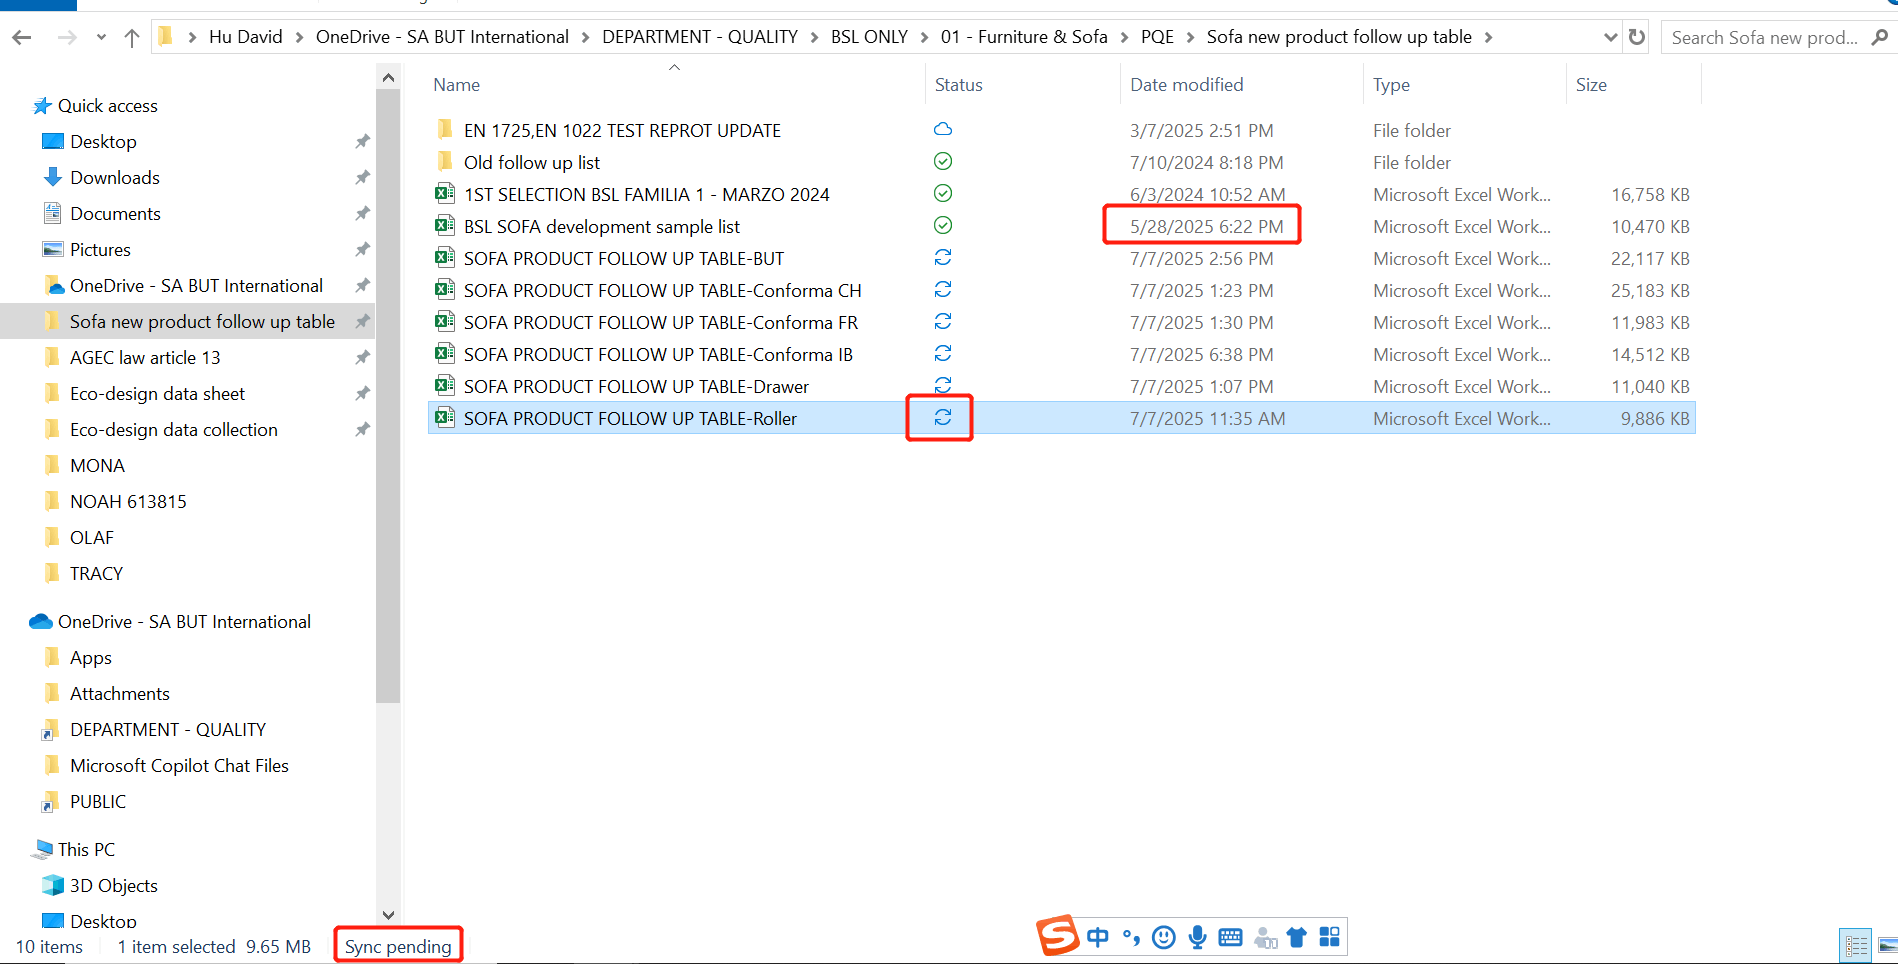Activate voice input on the Sogou toolbar

click(x=1196, y=937)
